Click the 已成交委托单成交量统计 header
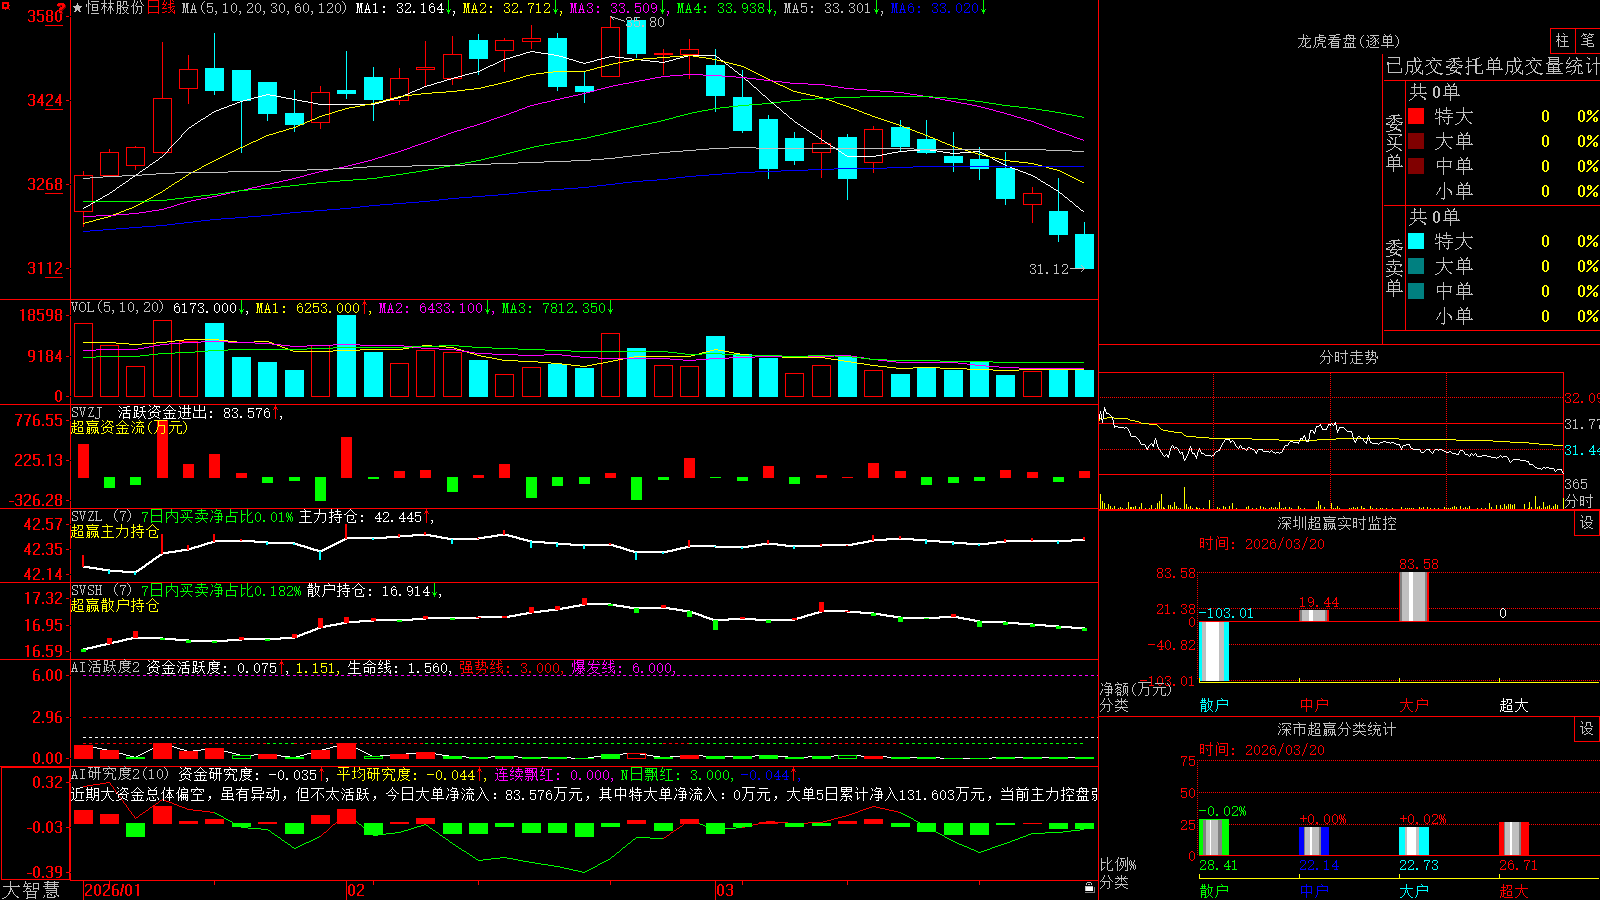 coord(1492,66)
